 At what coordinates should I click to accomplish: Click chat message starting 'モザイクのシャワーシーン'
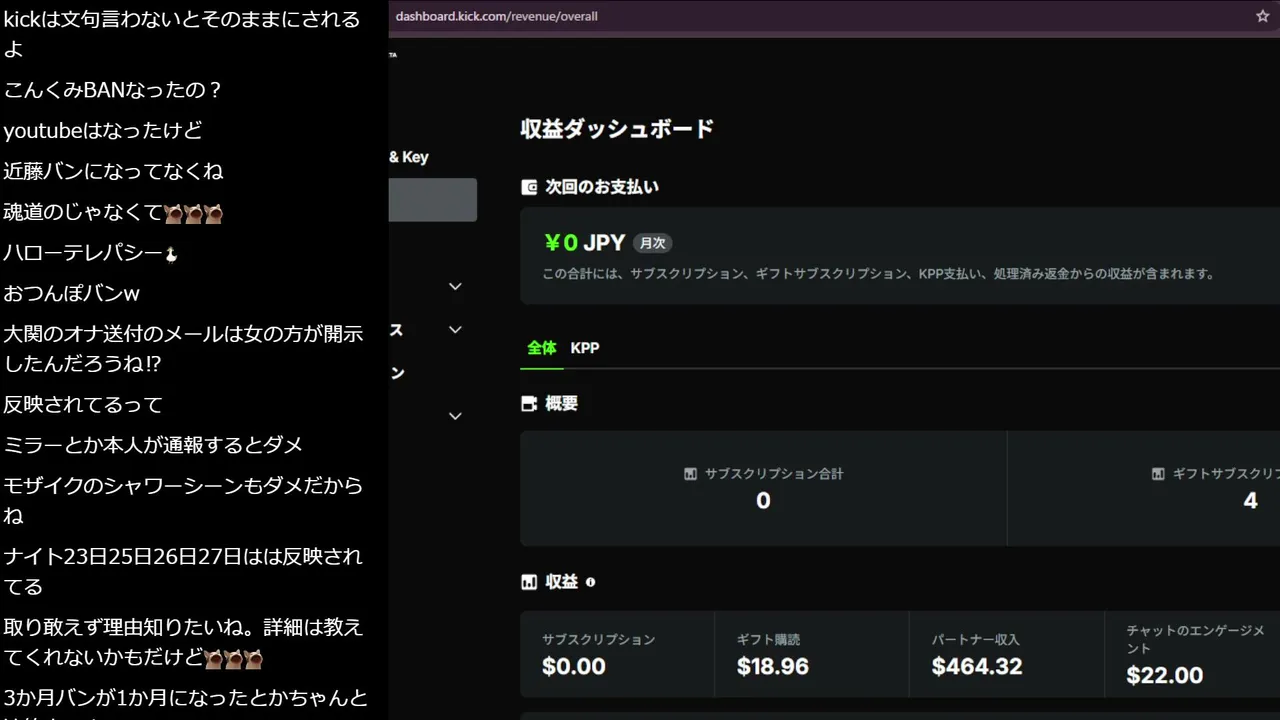[183, 500]
